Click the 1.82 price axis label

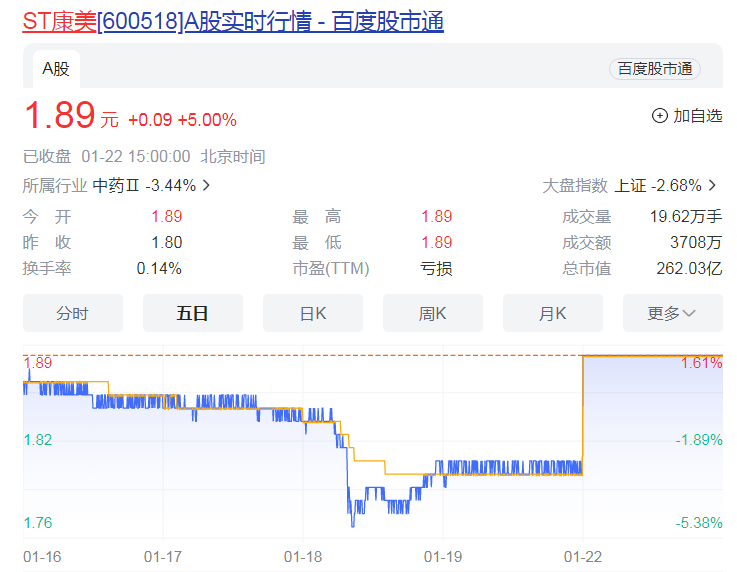click(38, 440)
